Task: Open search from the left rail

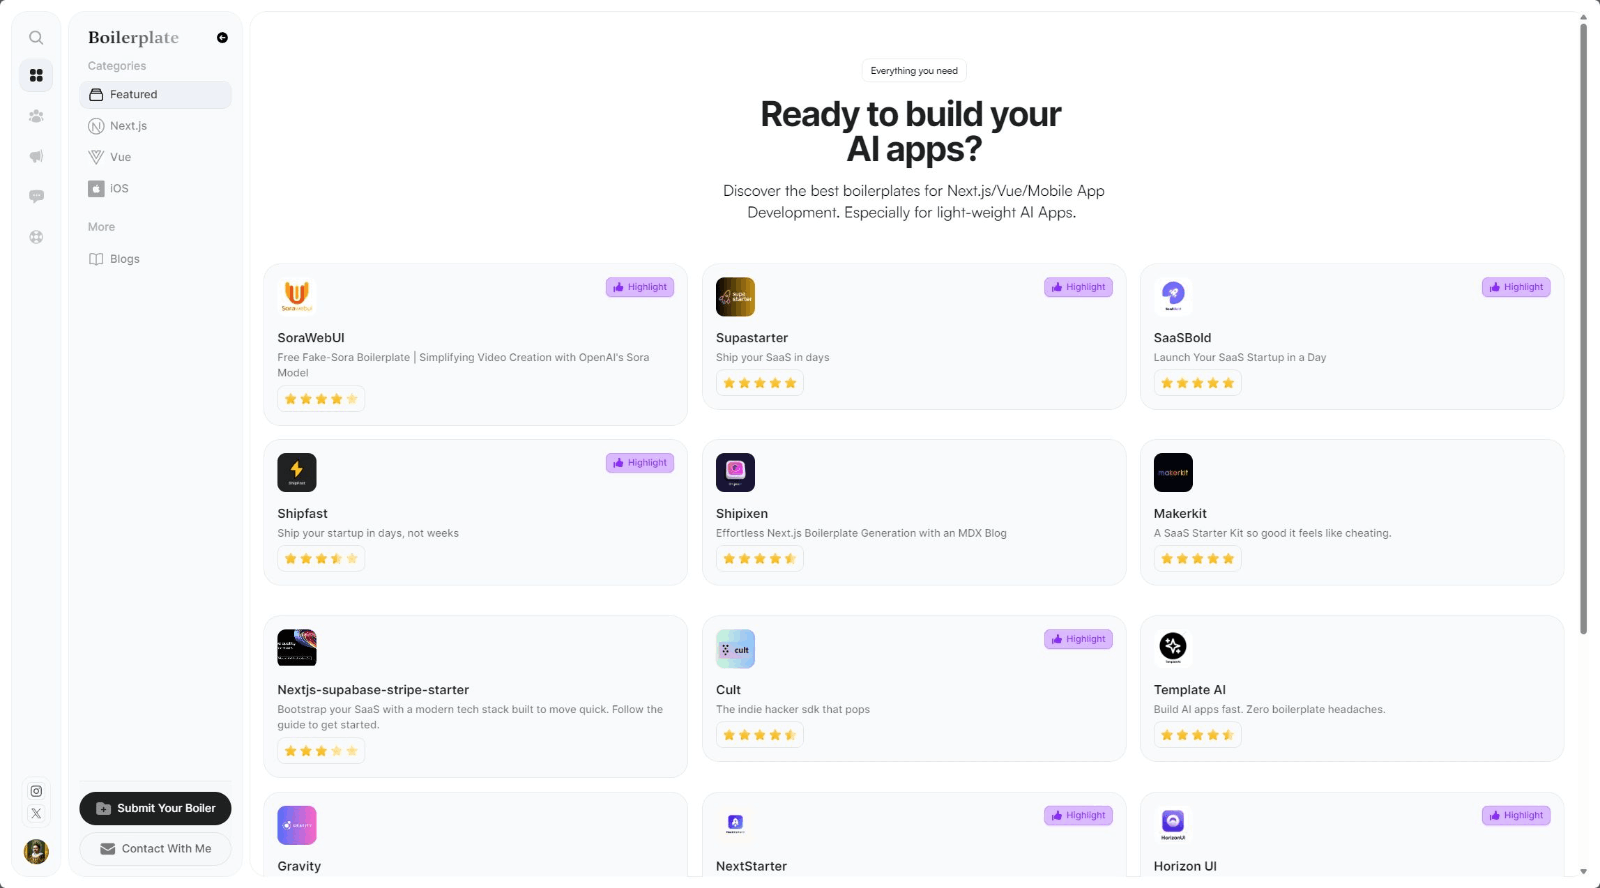Action: [x=36, y=38]
